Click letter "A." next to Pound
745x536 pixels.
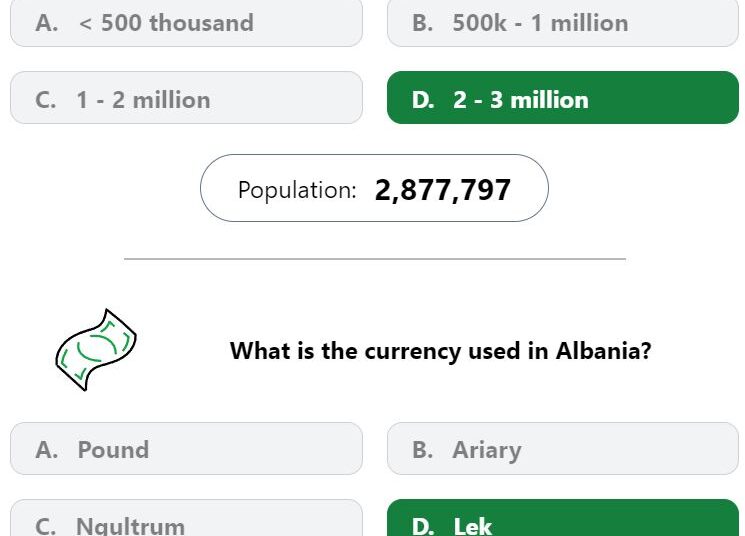coord(46,449)
